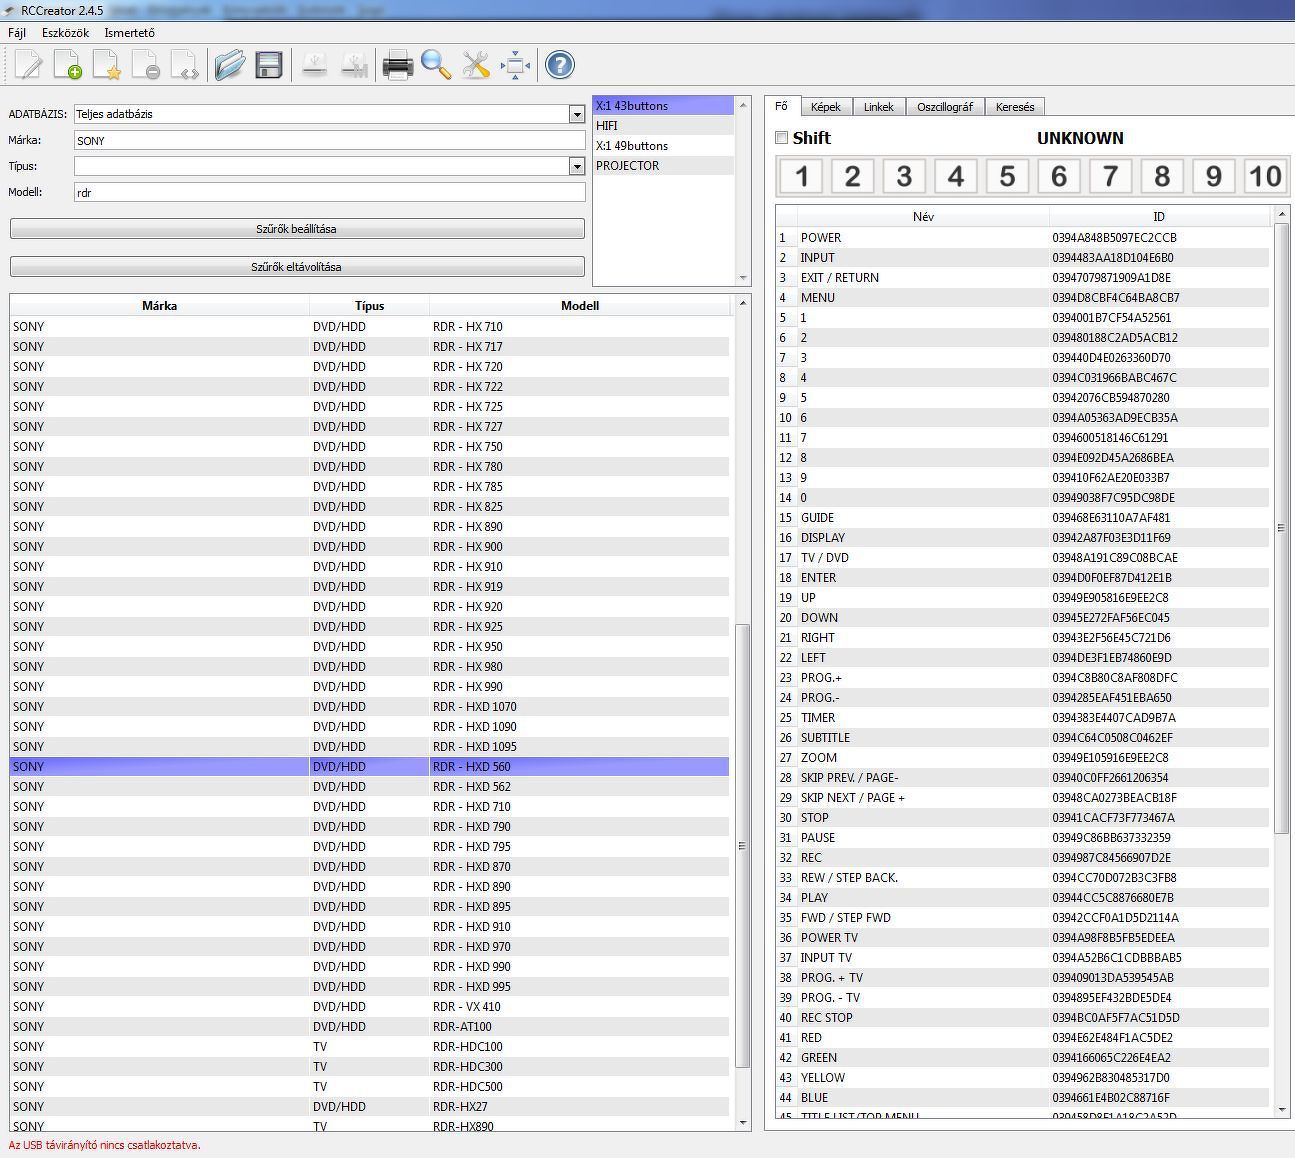Click remote button number 10
The image size is (1295, 1158).
1265,177
